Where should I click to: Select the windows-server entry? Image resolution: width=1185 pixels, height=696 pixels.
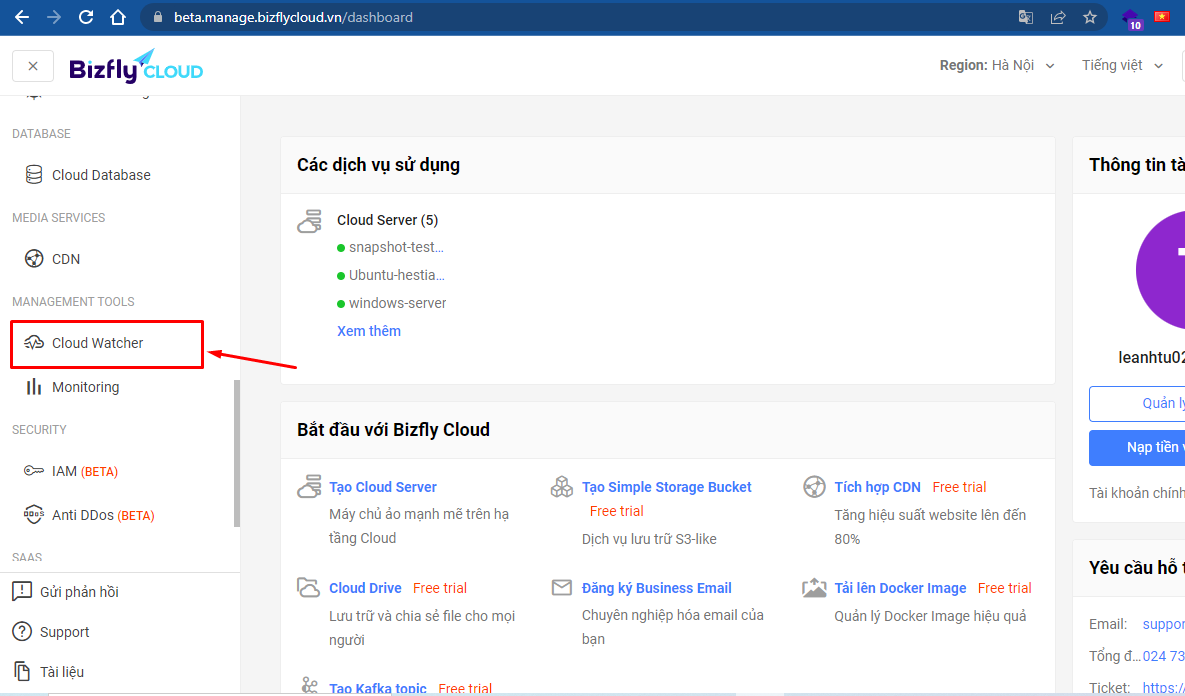point(398,303)
